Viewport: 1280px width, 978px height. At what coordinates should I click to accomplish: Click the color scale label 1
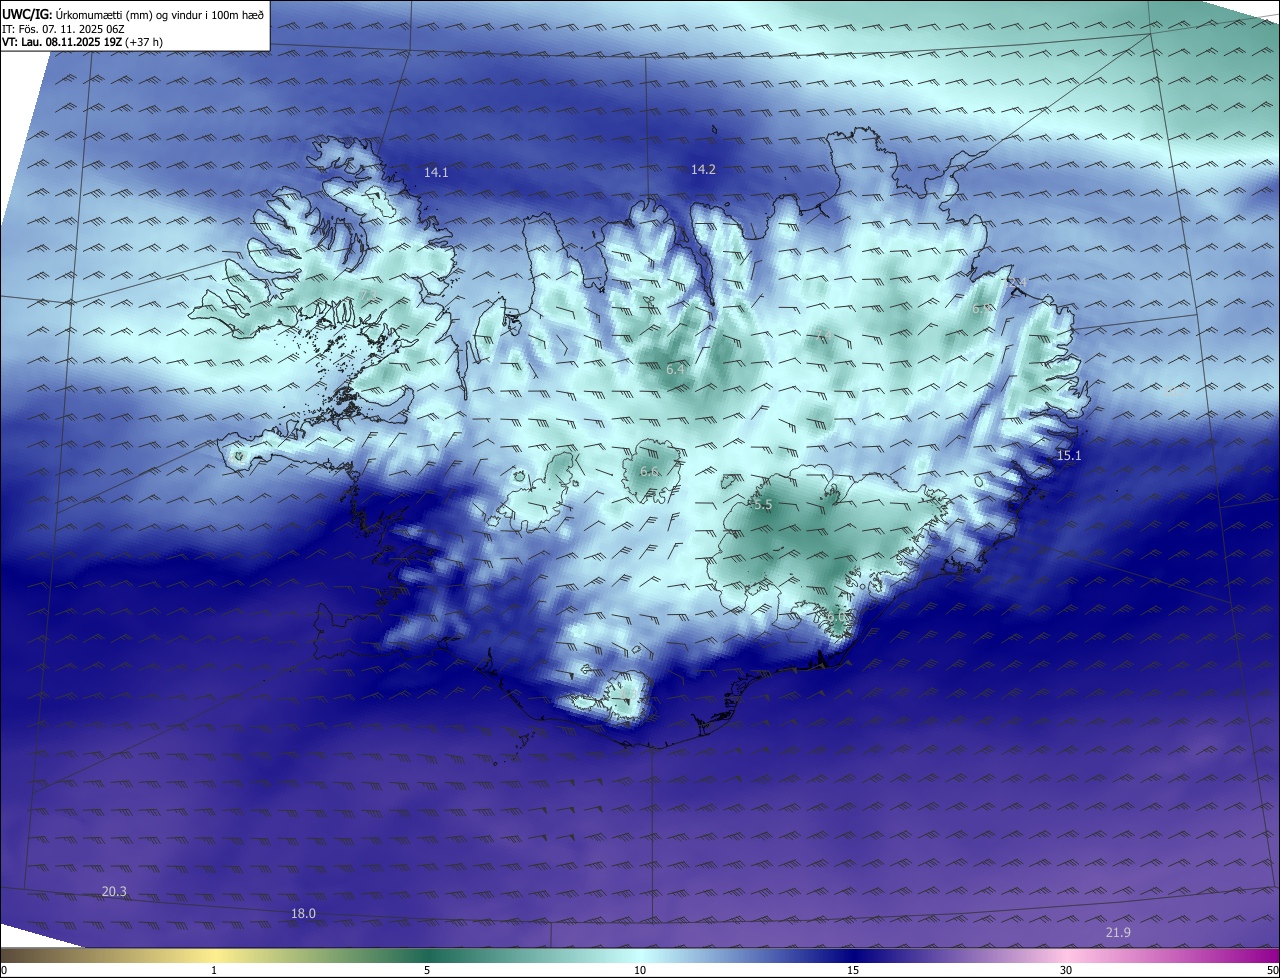coord(215,970)
